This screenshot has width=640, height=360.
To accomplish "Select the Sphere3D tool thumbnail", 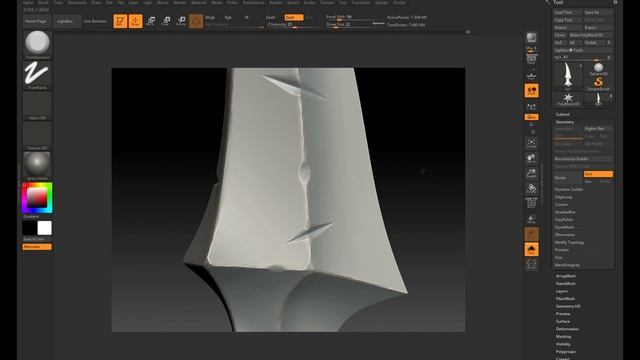I will point(598,69).
